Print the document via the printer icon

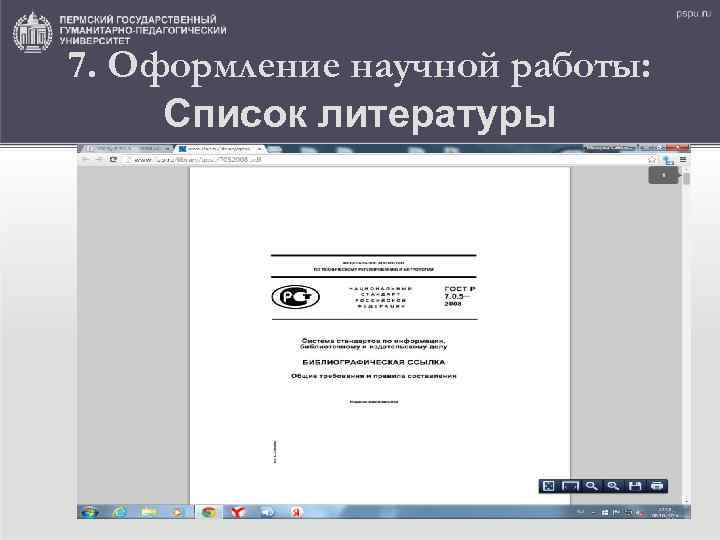657,486
